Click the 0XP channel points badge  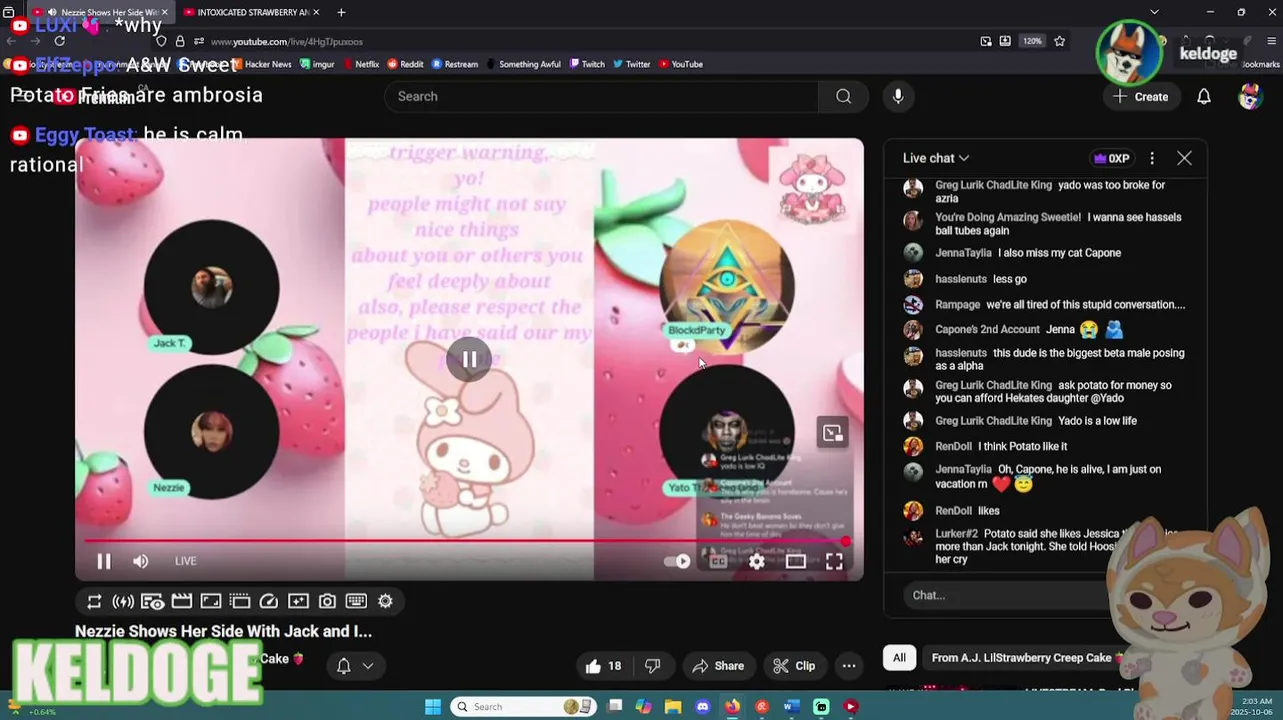tap(1112, 158)
